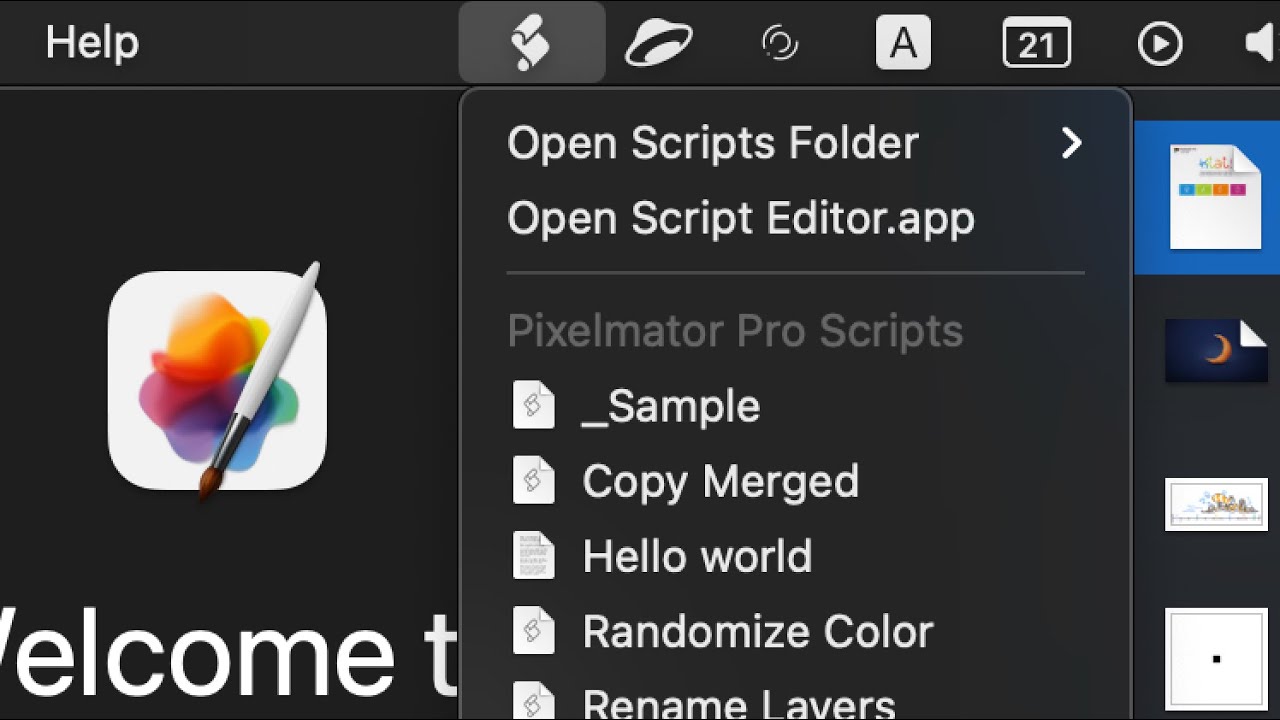Click the calendar date 21 icon
Image resolution: width=1280 pixels, height=720 pixels.
[1036, 45]
